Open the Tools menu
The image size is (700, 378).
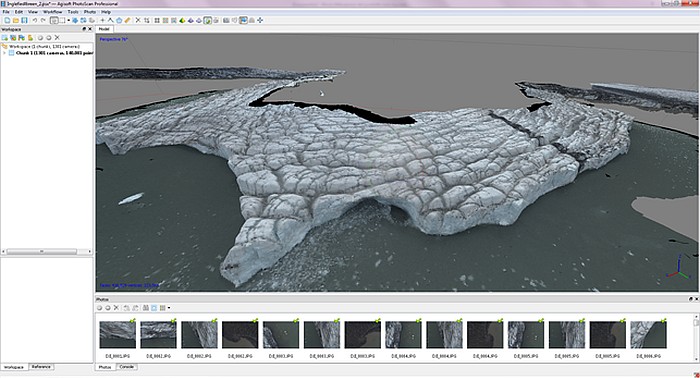(73, 12)
